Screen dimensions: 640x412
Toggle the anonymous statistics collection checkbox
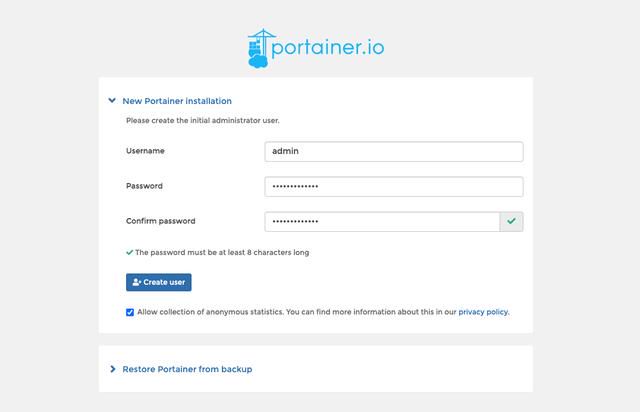click(130, 312)
